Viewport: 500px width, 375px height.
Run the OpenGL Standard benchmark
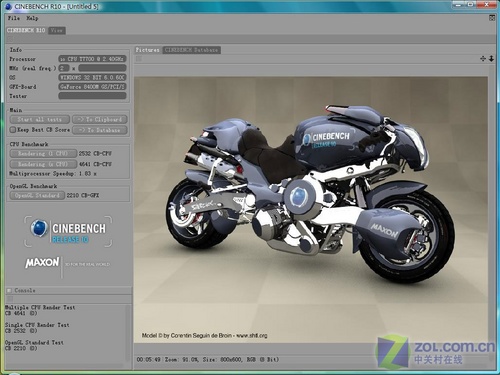[x=37, y=196]
